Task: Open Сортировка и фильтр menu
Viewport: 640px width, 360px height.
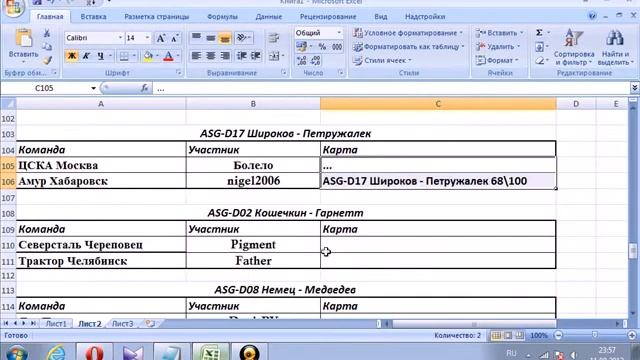Action: (574, 47)
